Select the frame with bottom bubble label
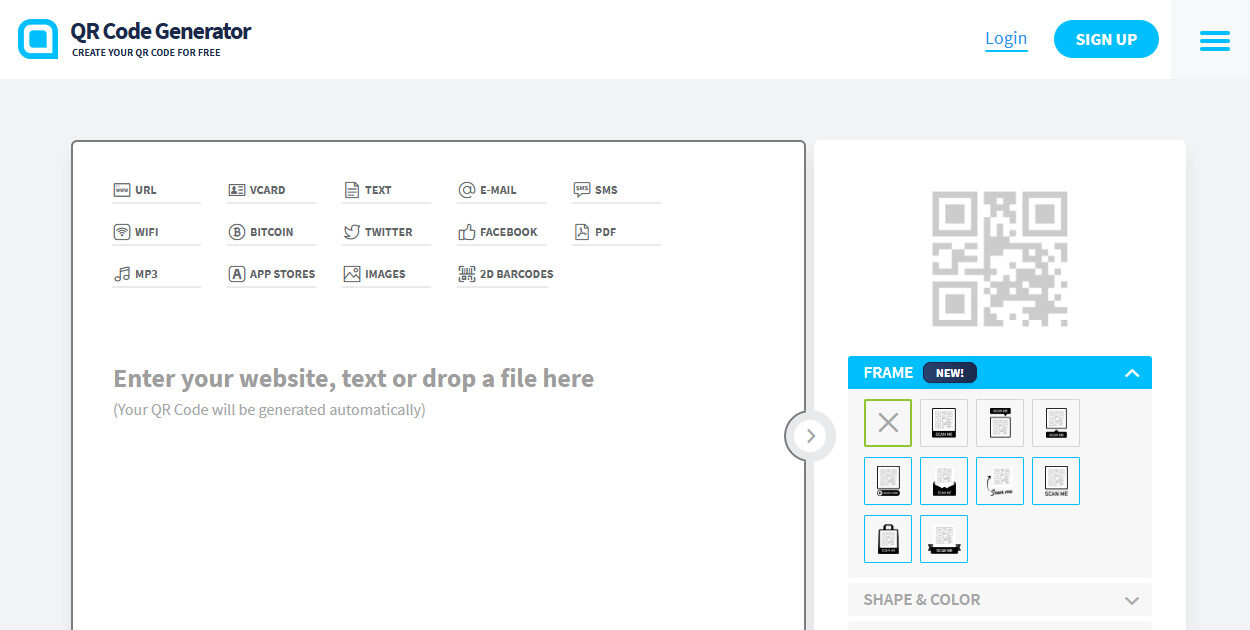This screenshot has height=630, width=1250. [1056, 423]
